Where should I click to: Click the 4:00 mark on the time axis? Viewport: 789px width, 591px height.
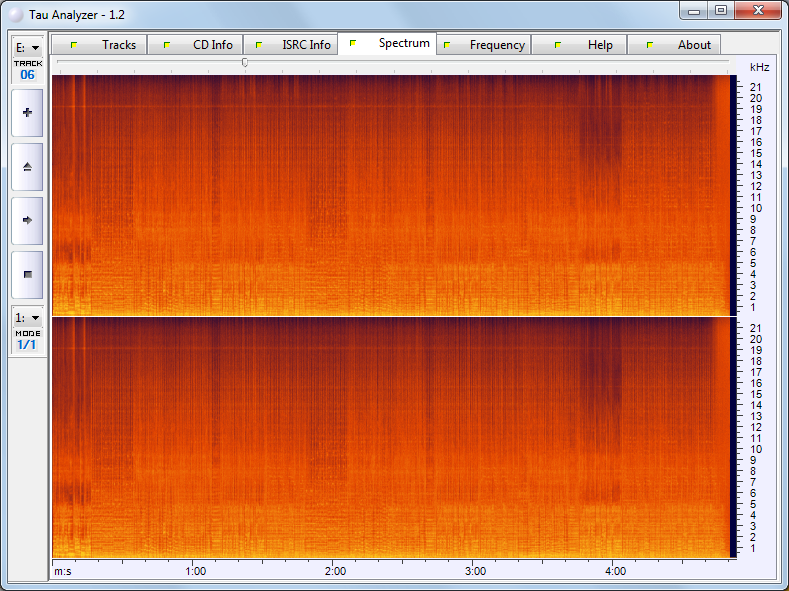pyautogui.click(x=616, y=571)
